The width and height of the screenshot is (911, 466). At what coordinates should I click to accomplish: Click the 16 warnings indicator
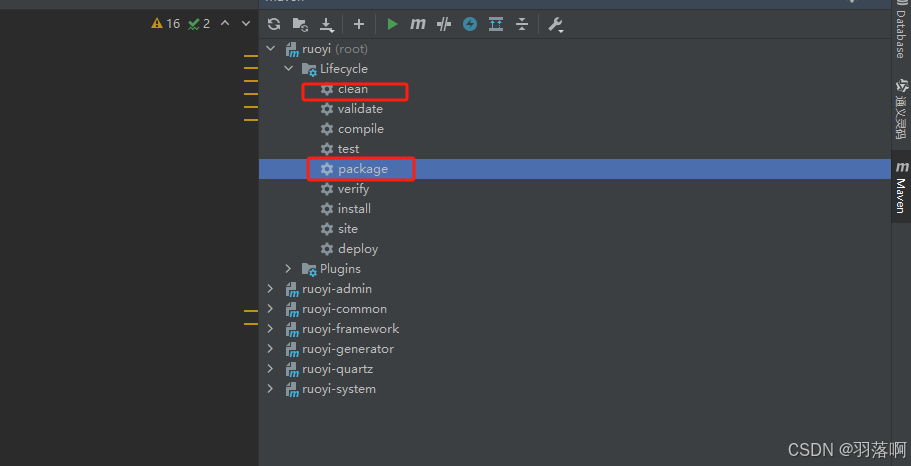(x=166, y=24)
